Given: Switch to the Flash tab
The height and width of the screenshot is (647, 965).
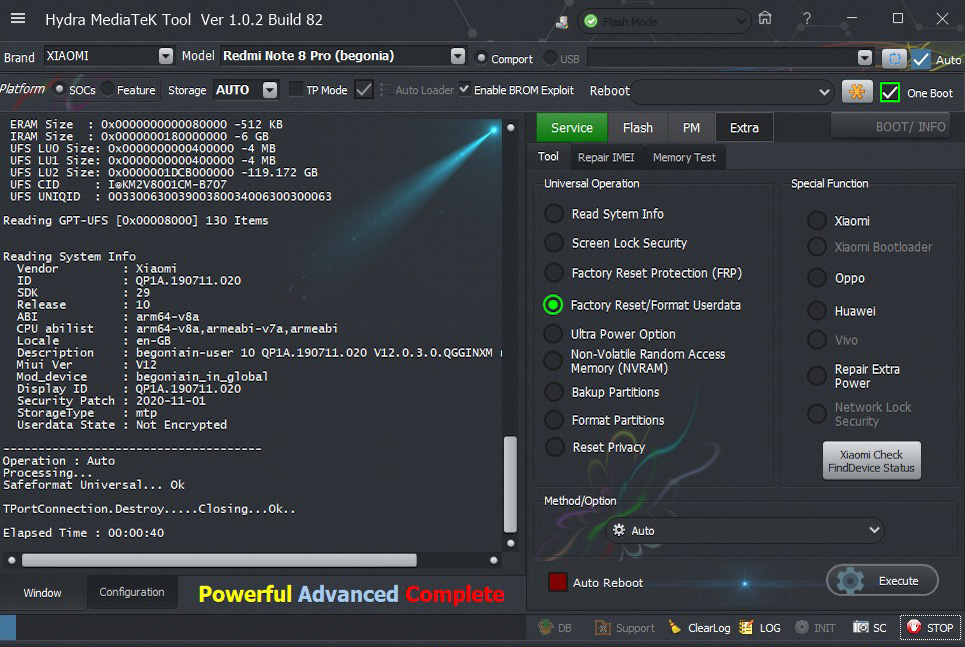Looking at the screenshot, I should coord(638,127).
